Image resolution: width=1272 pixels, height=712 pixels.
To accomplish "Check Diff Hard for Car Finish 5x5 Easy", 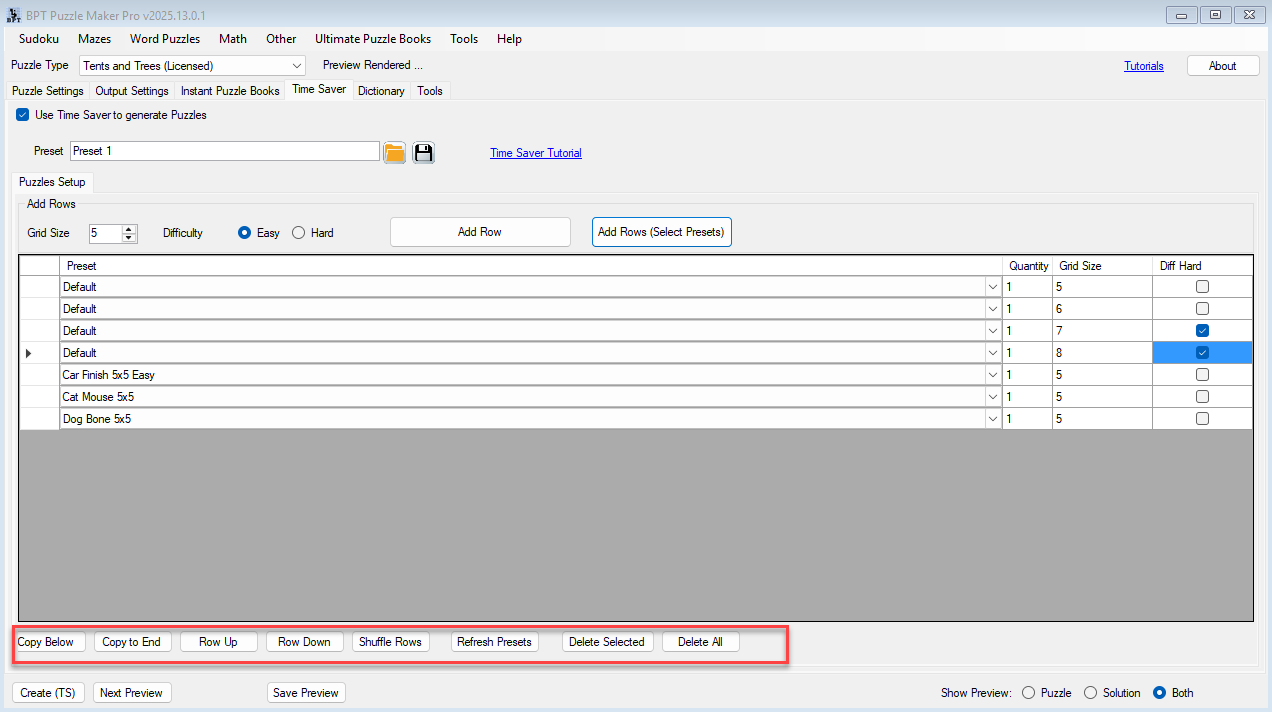I will tap(1202, 375).
